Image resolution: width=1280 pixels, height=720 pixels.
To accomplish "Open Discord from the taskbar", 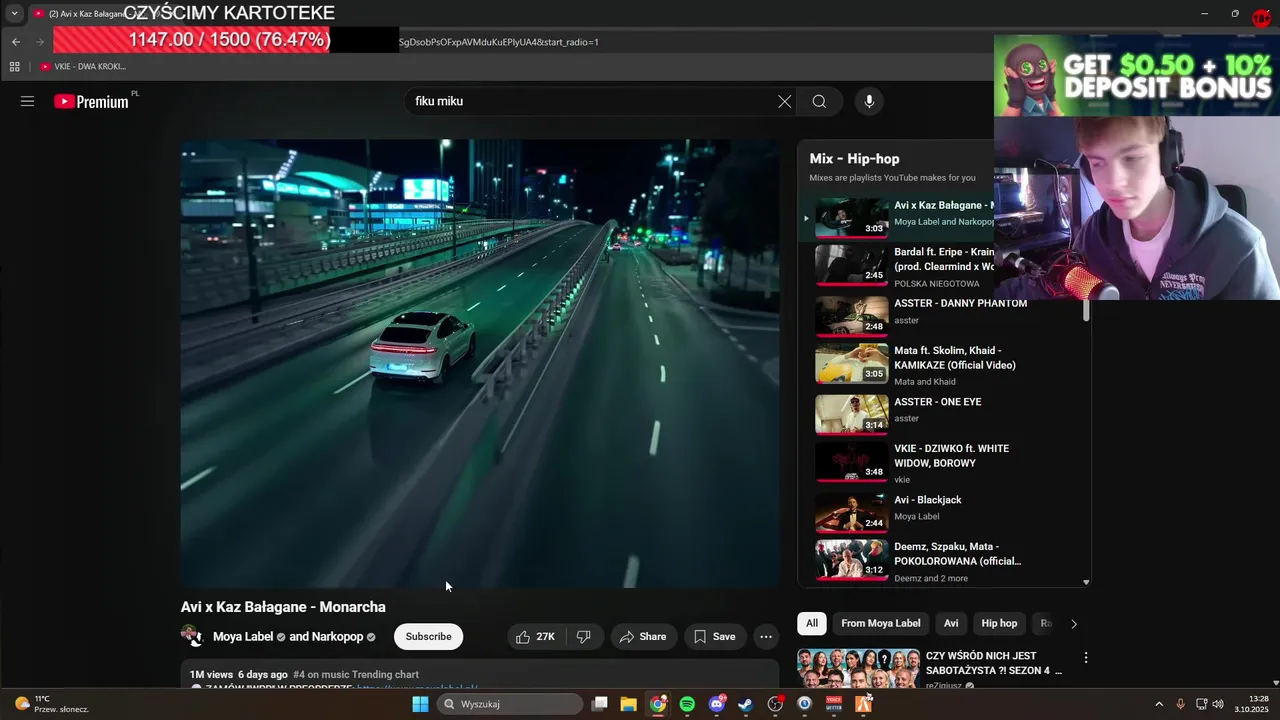I will [x=716, y=704].
